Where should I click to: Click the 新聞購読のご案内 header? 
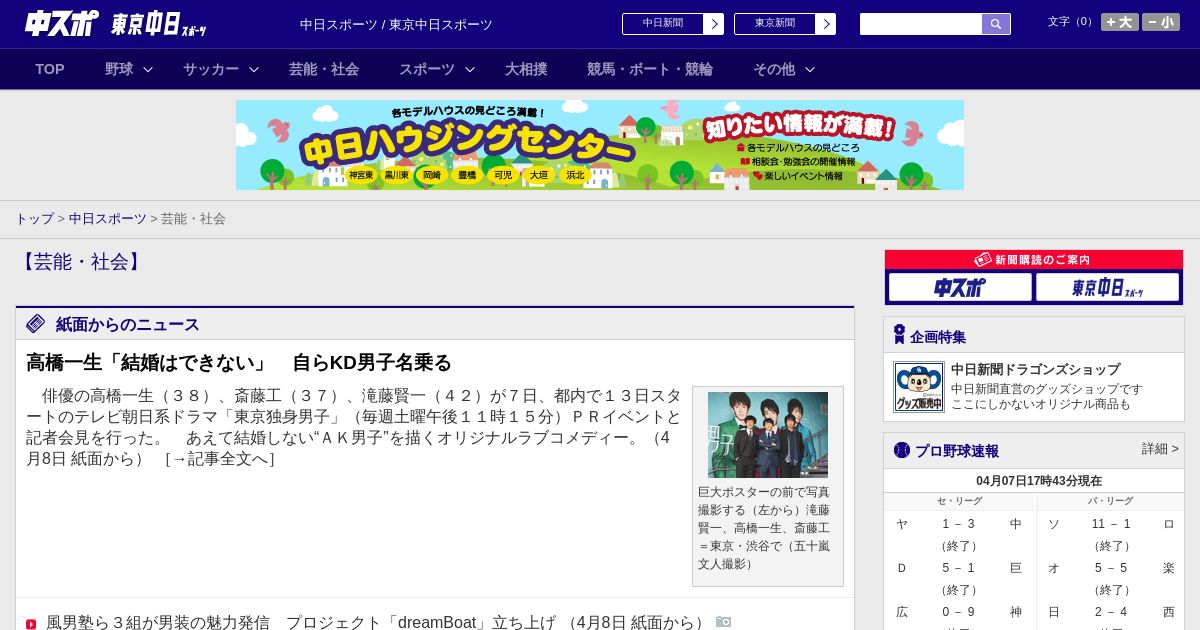point(1034,260)
